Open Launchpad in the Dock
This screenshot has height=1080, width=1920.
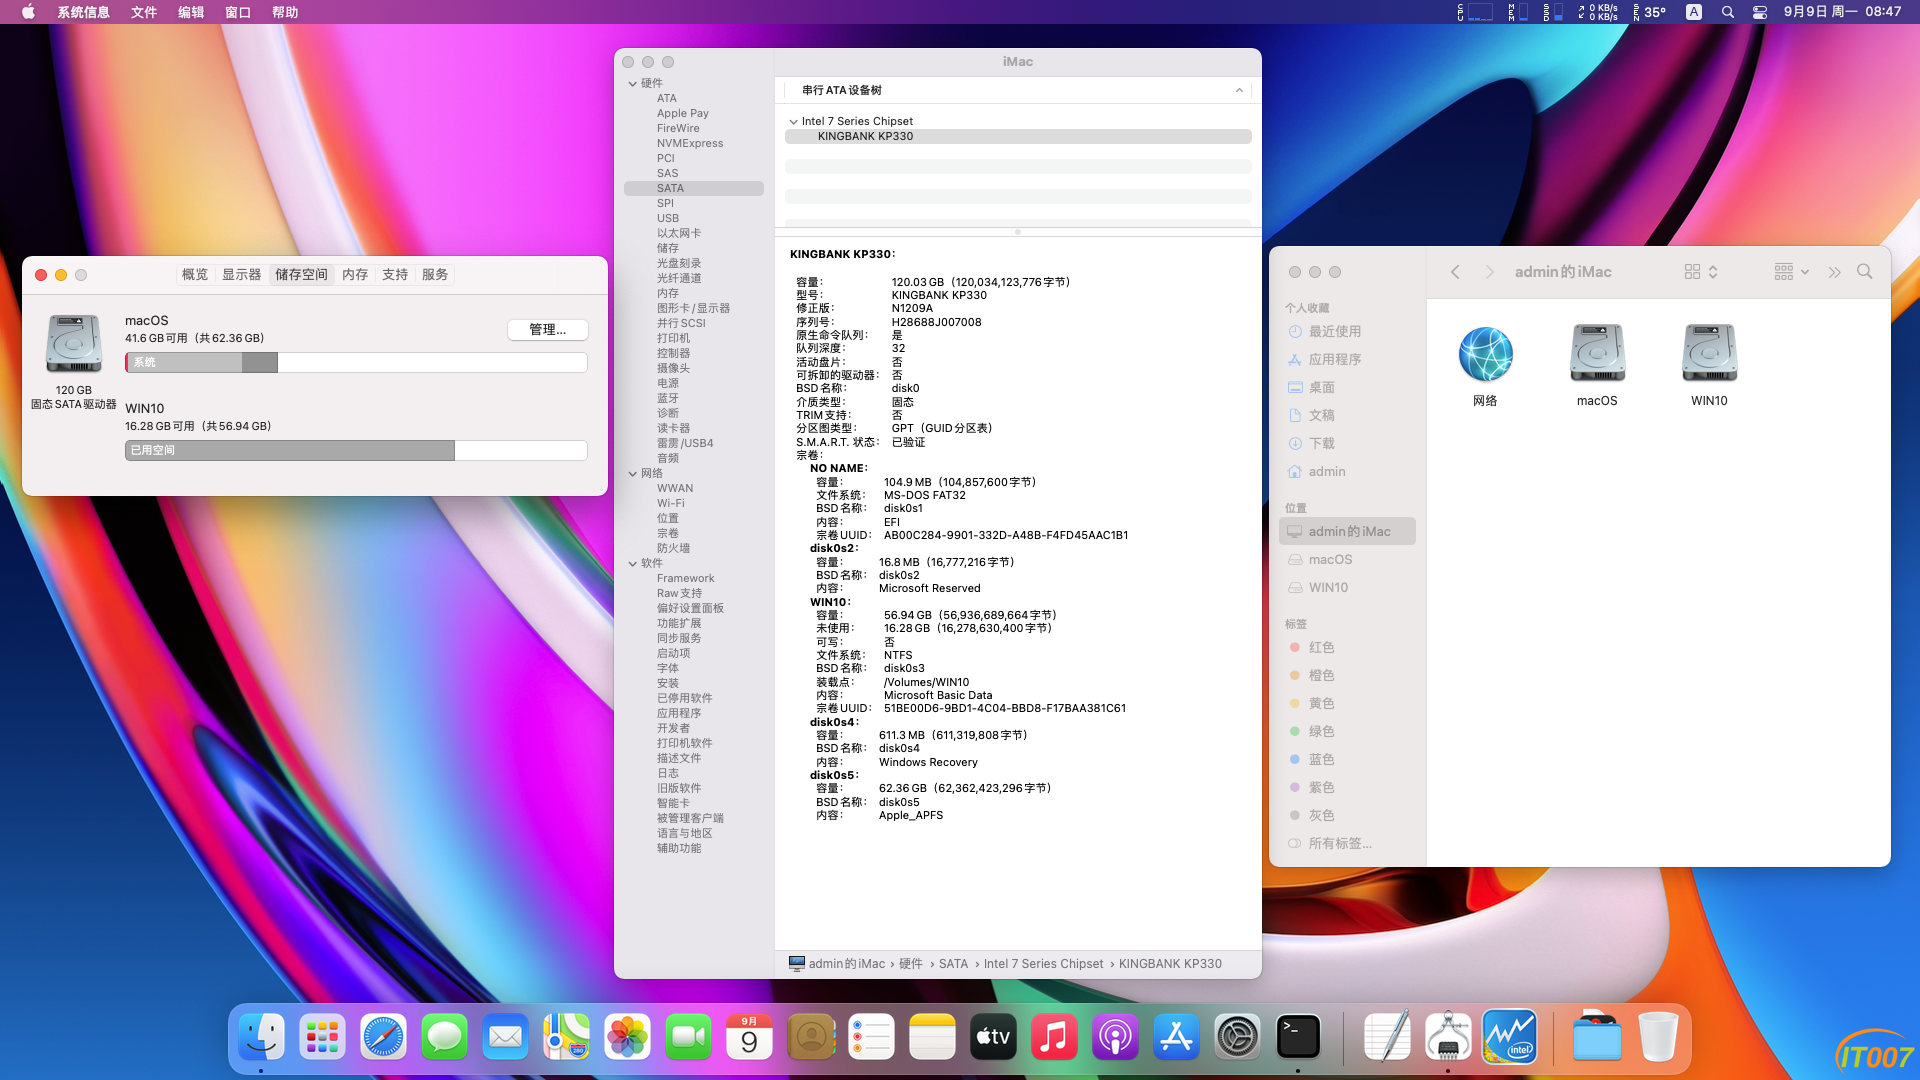pos(322,1037)
